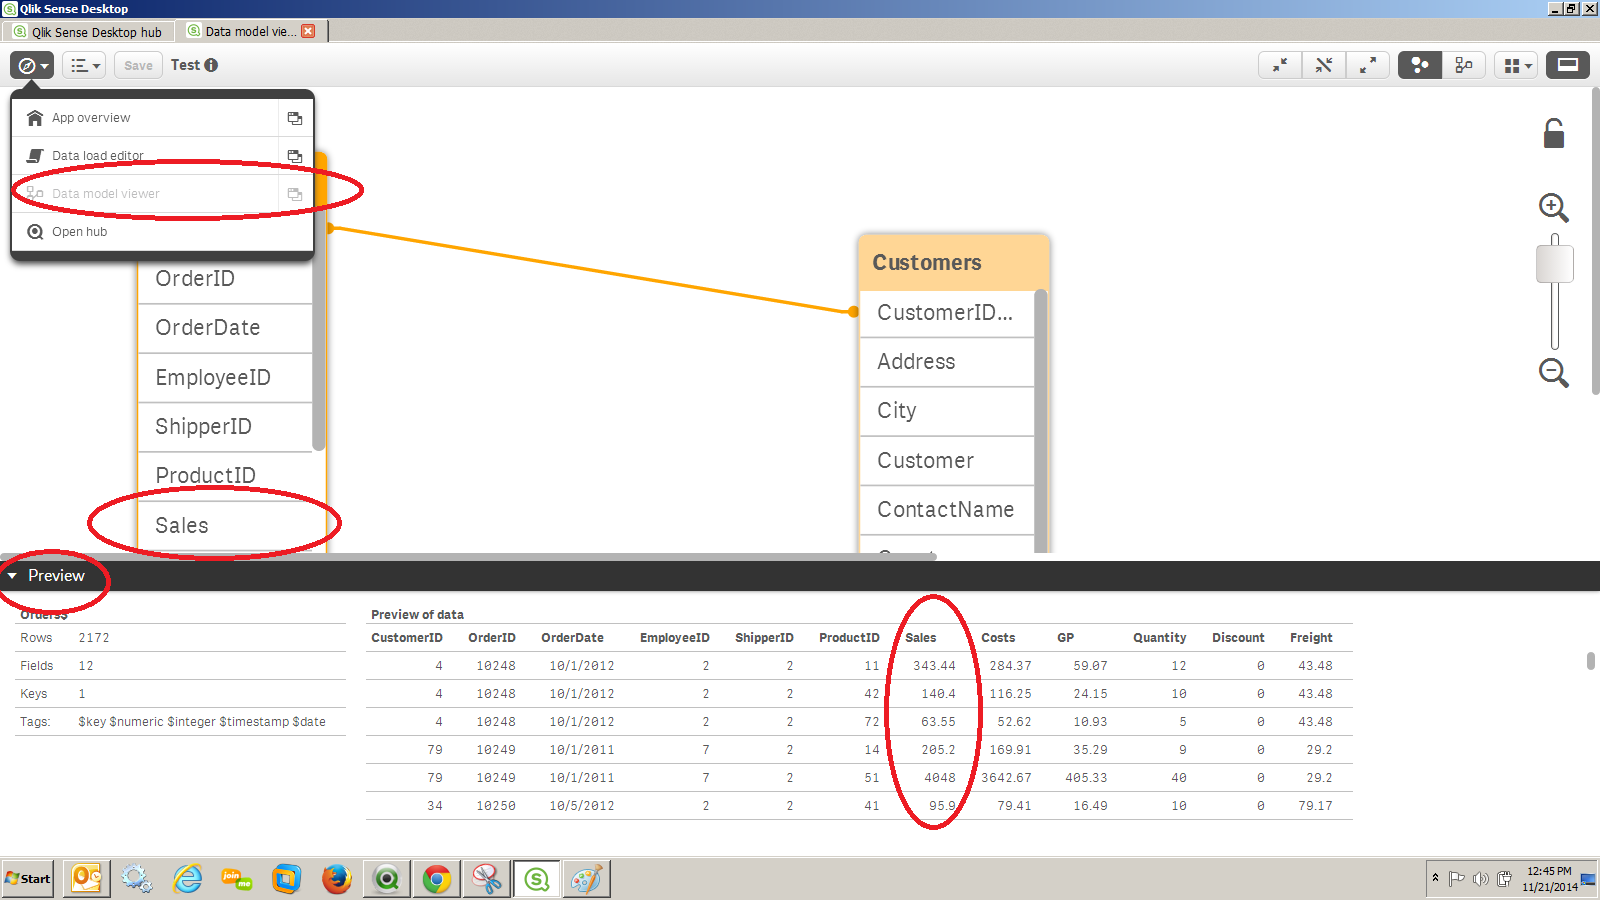The image size is (1600, 900).
Task: Click Quantity column header in preview
Action: [x=1159, y=638]
